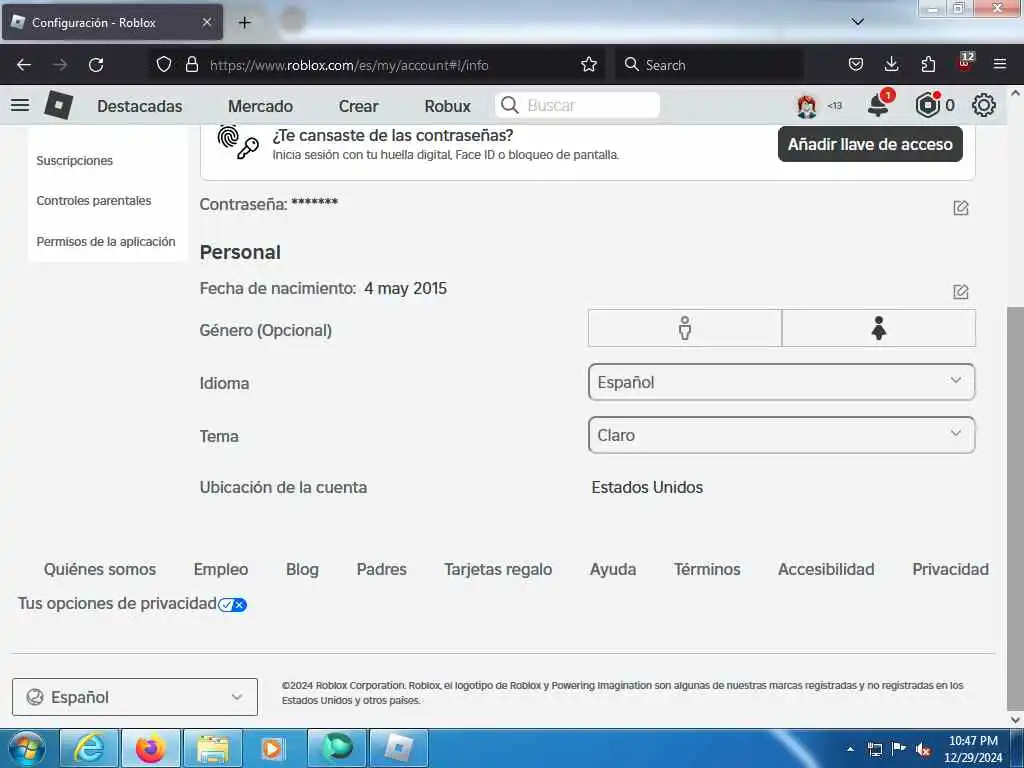1024x768 pixels.
Task: Open the Ayuda footer link
Action: [x=613, y=569]
